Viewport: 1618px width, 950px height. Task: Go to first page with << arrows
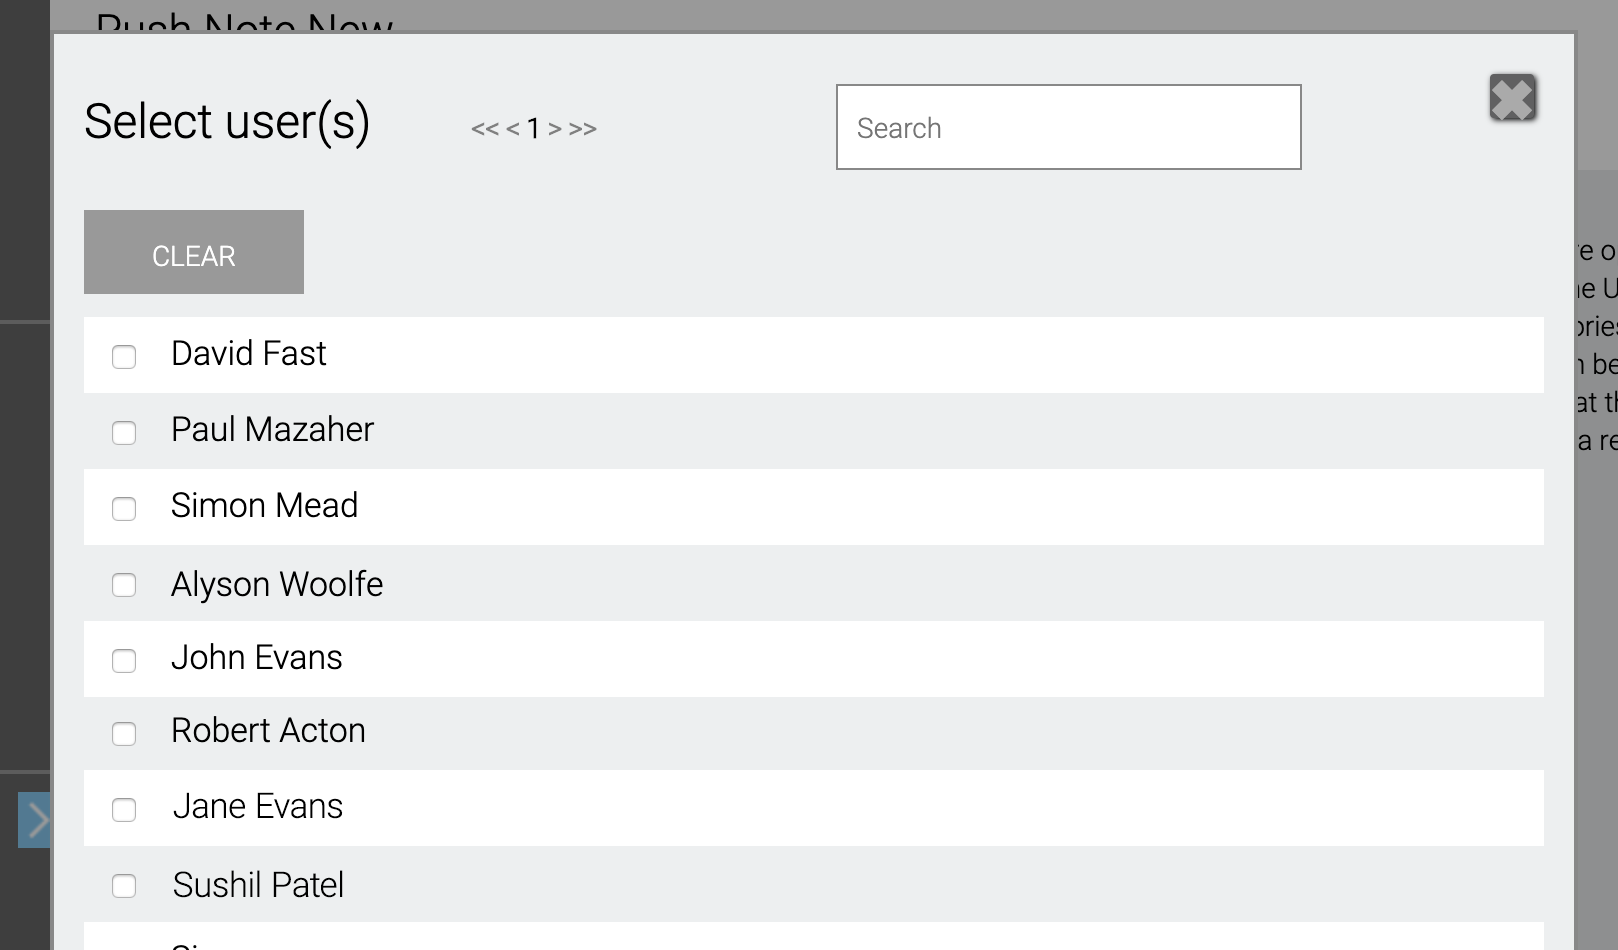click(484, 129)
